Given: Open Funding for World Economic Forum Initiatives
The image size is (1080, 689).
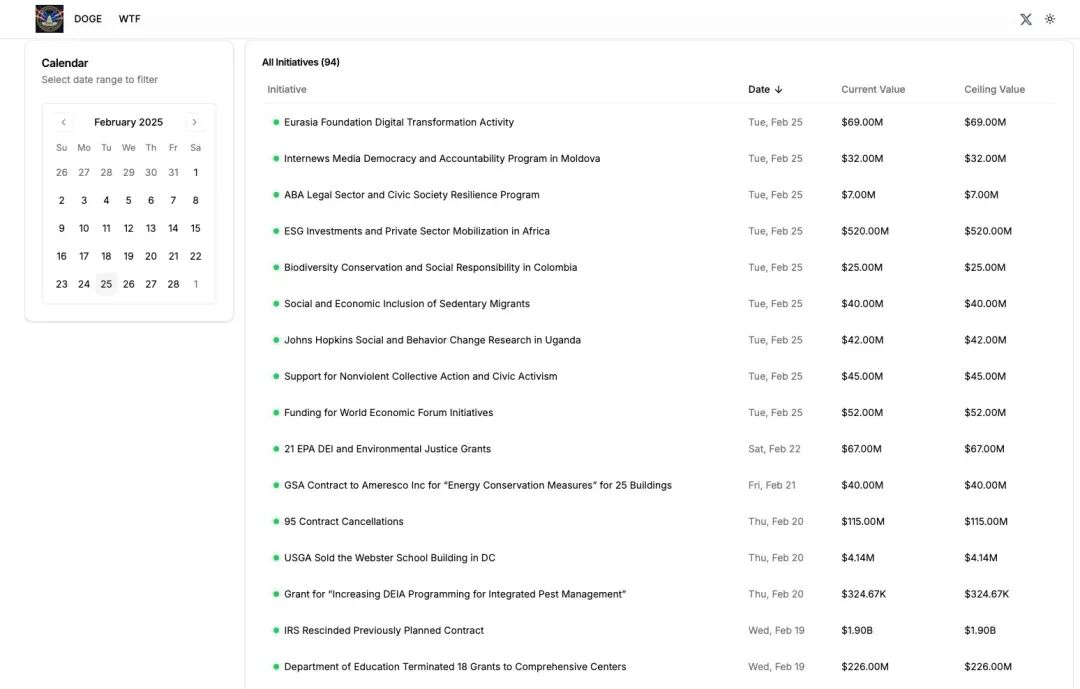Looking at the screenshot, I should (x=388, y=413).
